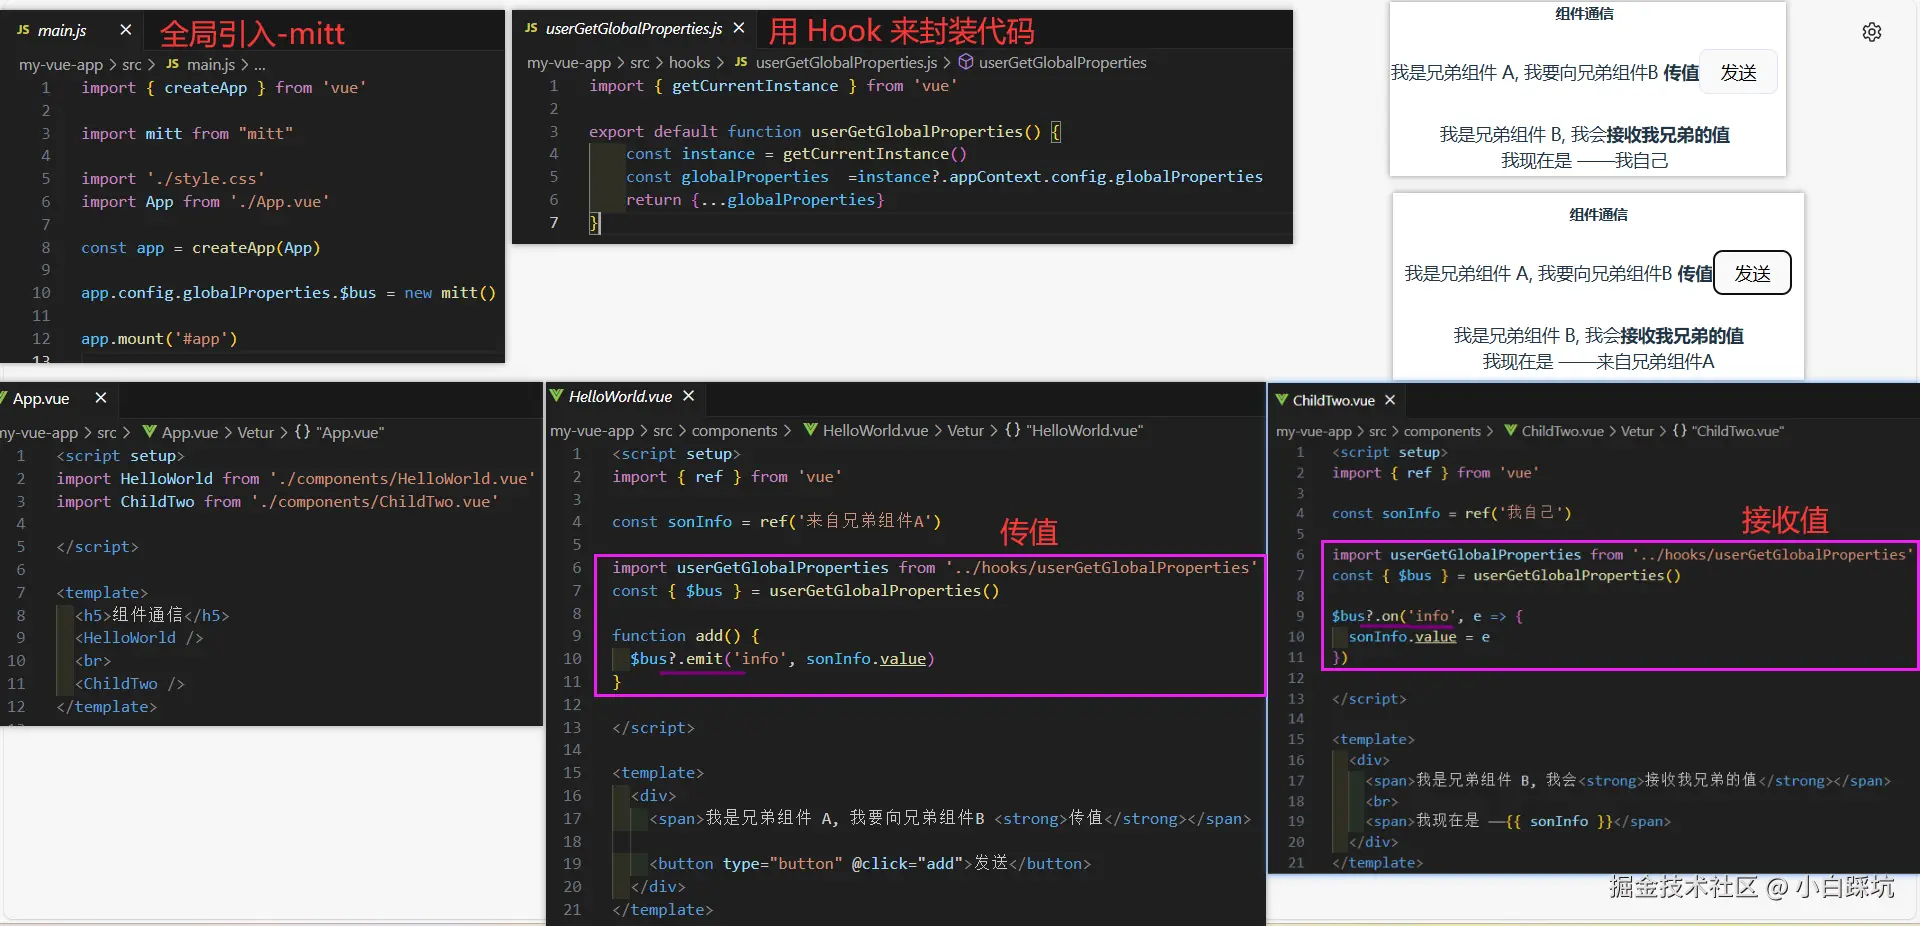
Task: Expand the ellipsis breadcrumb after main.js
Action: [260, 64]
